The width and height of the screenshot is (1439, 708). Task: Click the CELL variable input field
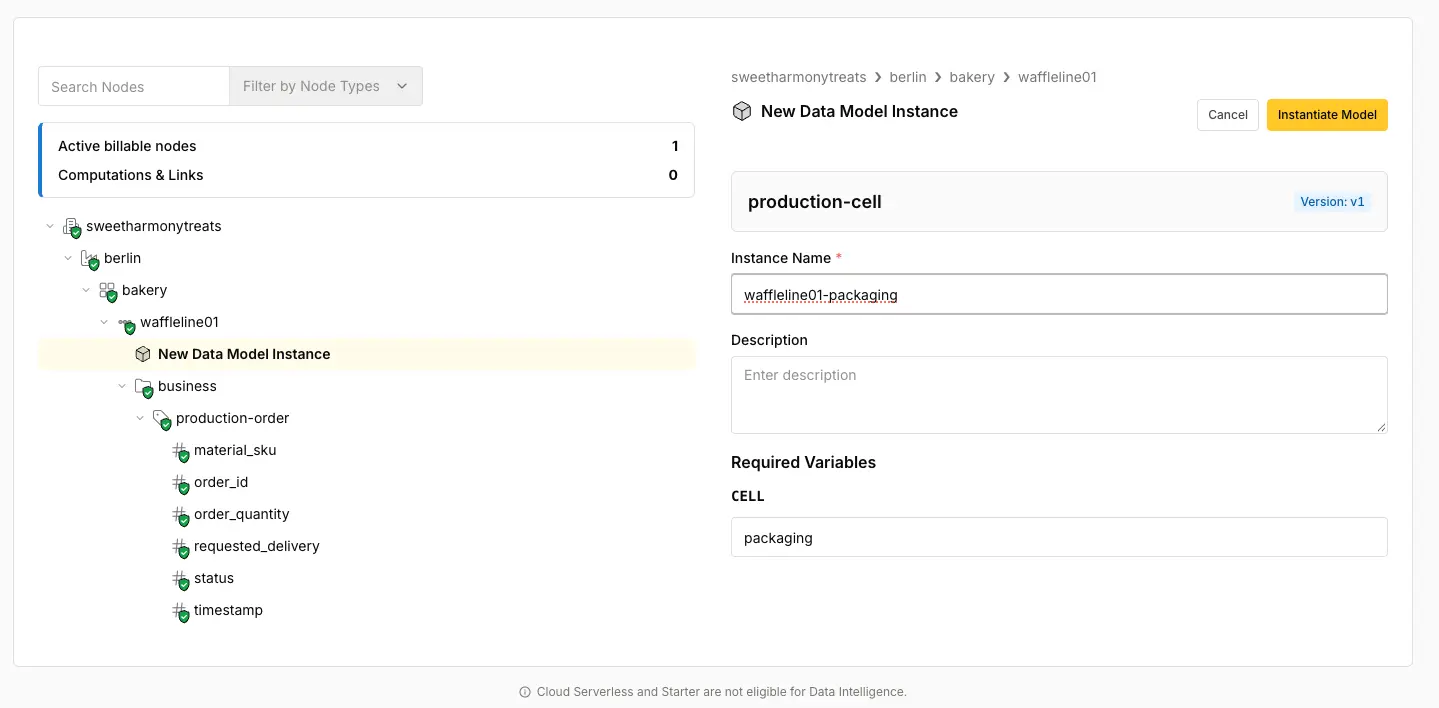click(1059, 537)
